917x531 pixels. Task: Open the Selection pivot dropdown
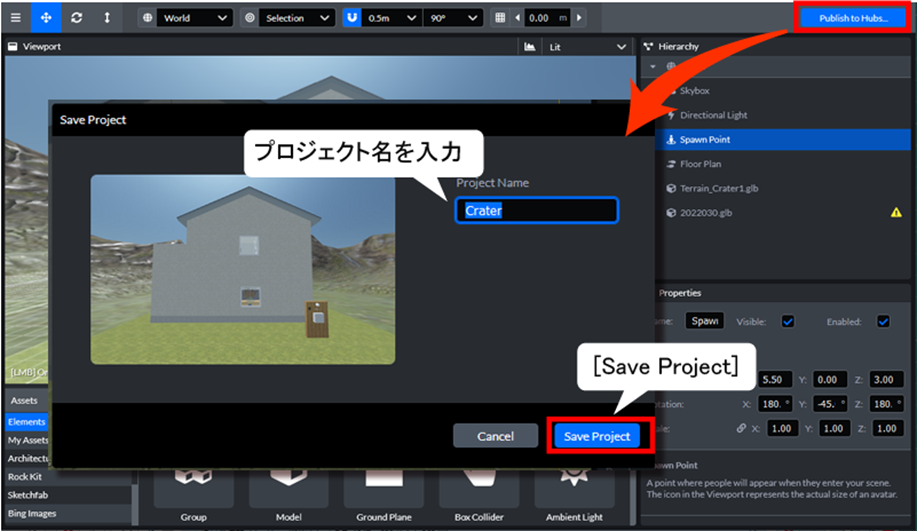pos(296,18)
